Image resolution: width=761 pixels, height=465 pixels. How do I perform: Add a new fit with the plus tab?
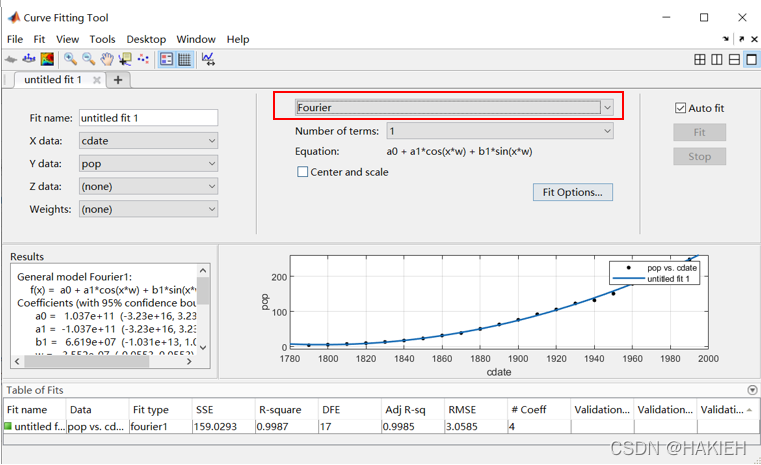click(118, 80)
